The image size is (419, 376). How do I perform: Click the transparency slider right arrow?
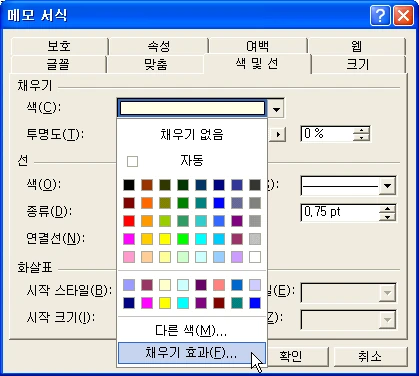278,135
